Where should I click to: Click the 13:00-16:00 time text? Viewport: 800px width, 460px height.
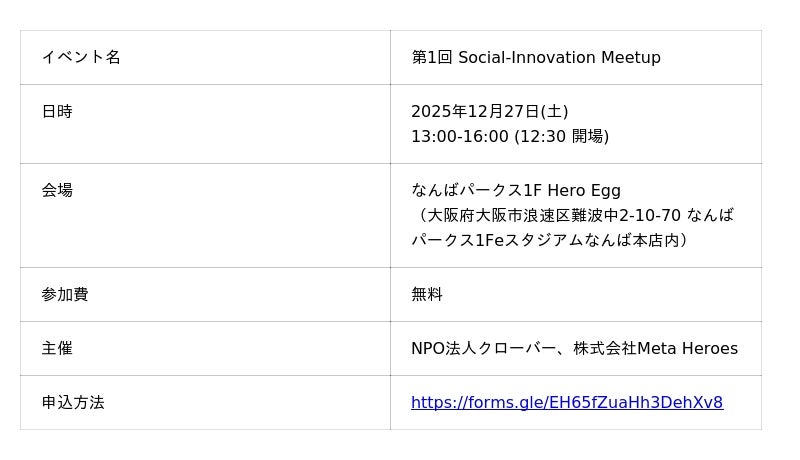coord(460,136)
